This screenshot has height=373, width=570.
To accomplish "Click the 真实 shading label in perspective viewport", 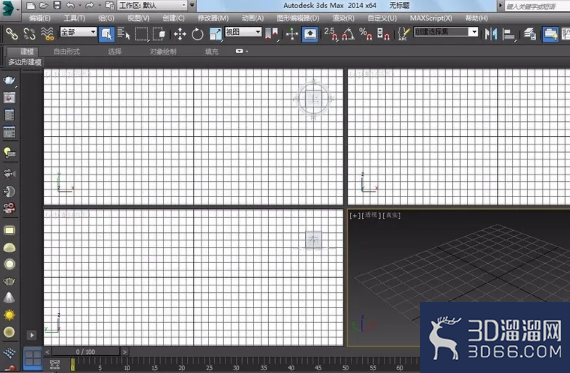I will 392,216.
